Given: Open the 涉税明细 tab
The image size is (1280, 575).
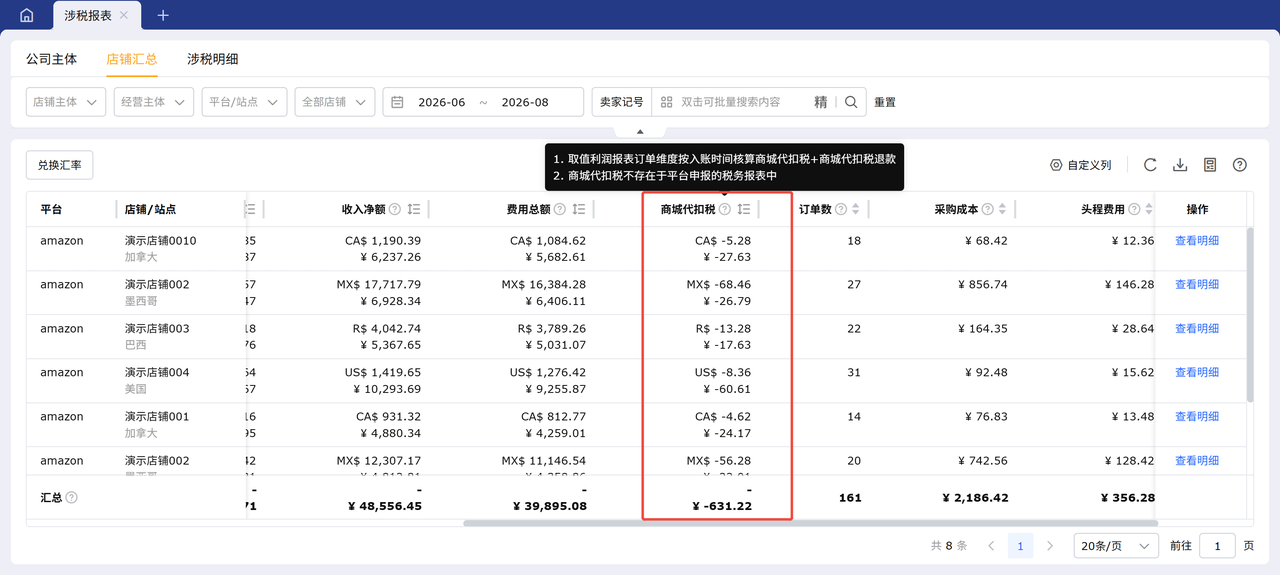Looking at the screenshot, I should click(x=213, y=59).
